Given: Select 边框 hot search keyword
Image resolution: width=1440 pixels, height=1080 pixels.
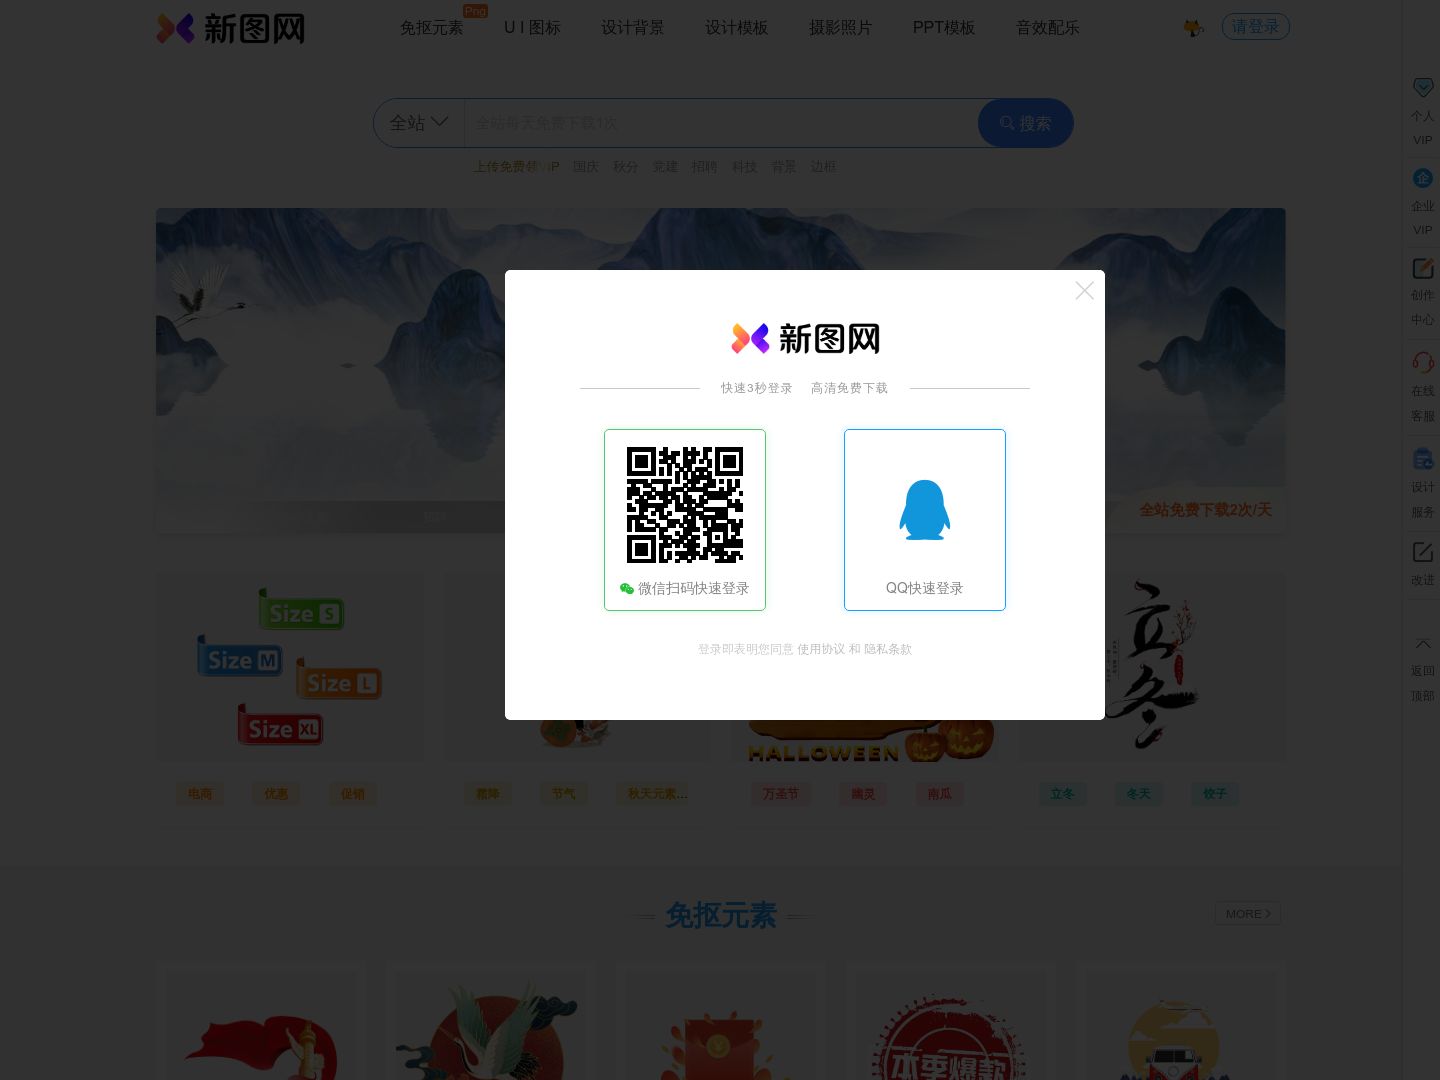Looking at the screenshot, I should 823,167.
